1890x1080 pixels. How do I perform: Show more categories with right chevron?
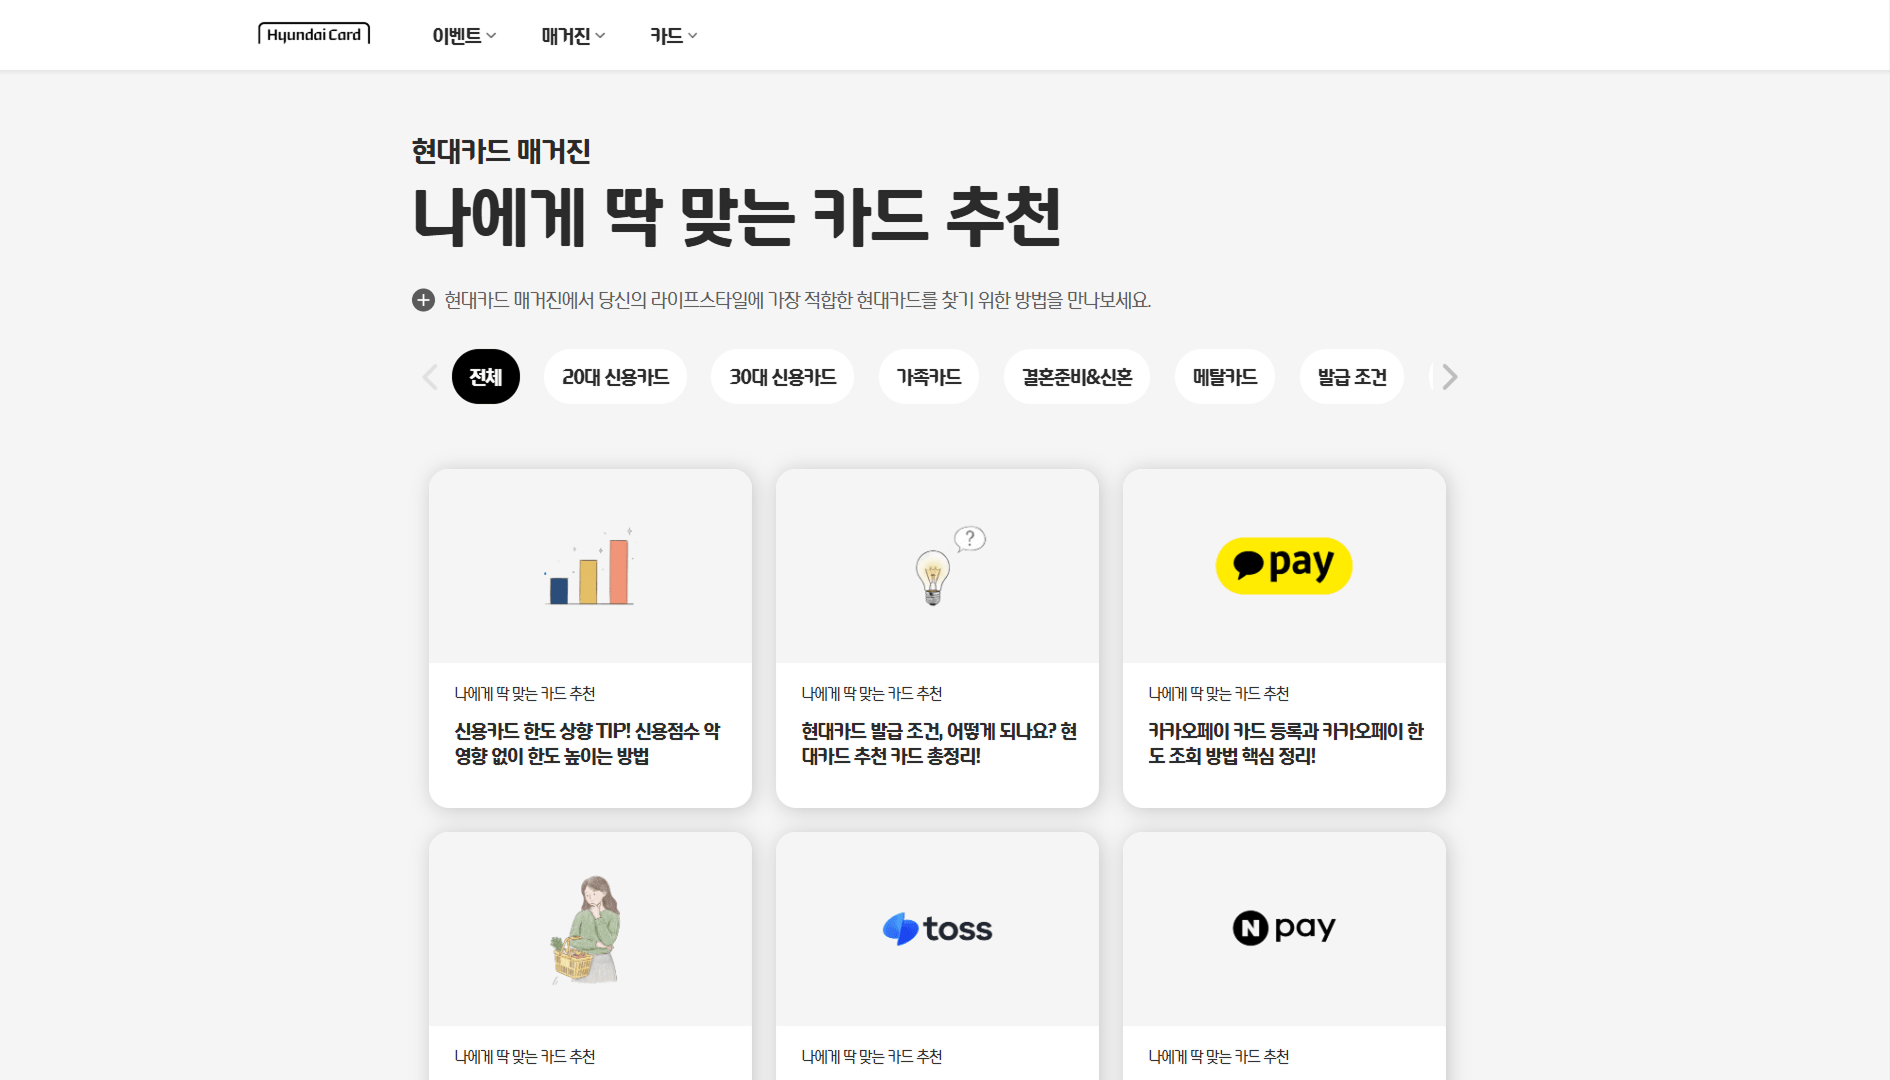(x=1450, y=377)
